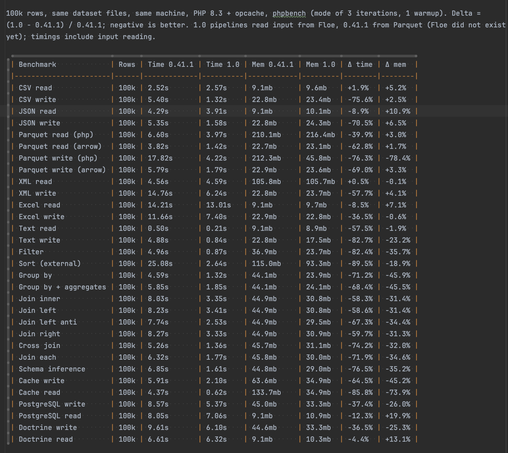Click the "Doctrine write" row label
Screen dimensions: 508x453
pos(48,427)
